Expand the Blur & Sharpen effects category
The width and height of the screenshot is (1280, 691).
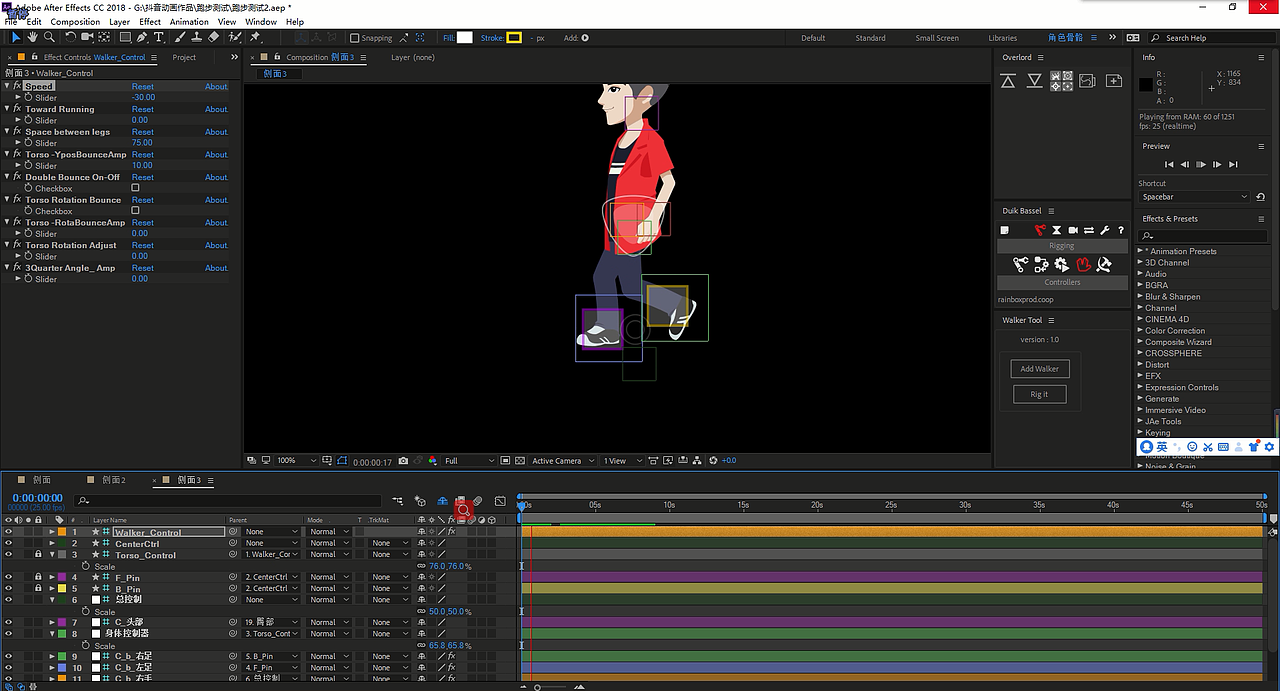click(1141, 297)
